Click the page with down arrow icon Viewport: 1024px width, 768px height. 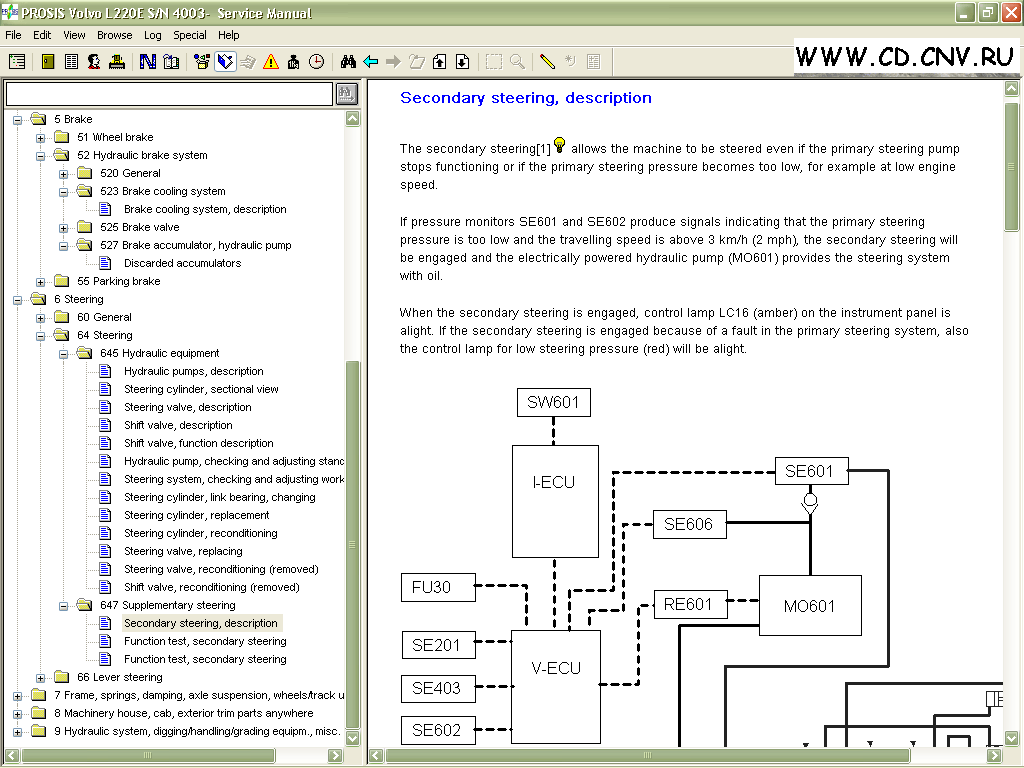click(462, 62)
